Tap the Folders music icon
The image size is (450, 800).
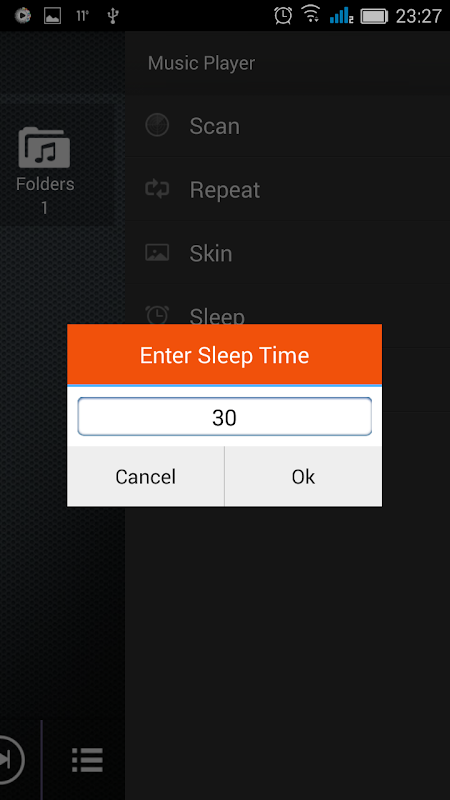(44, 147)
